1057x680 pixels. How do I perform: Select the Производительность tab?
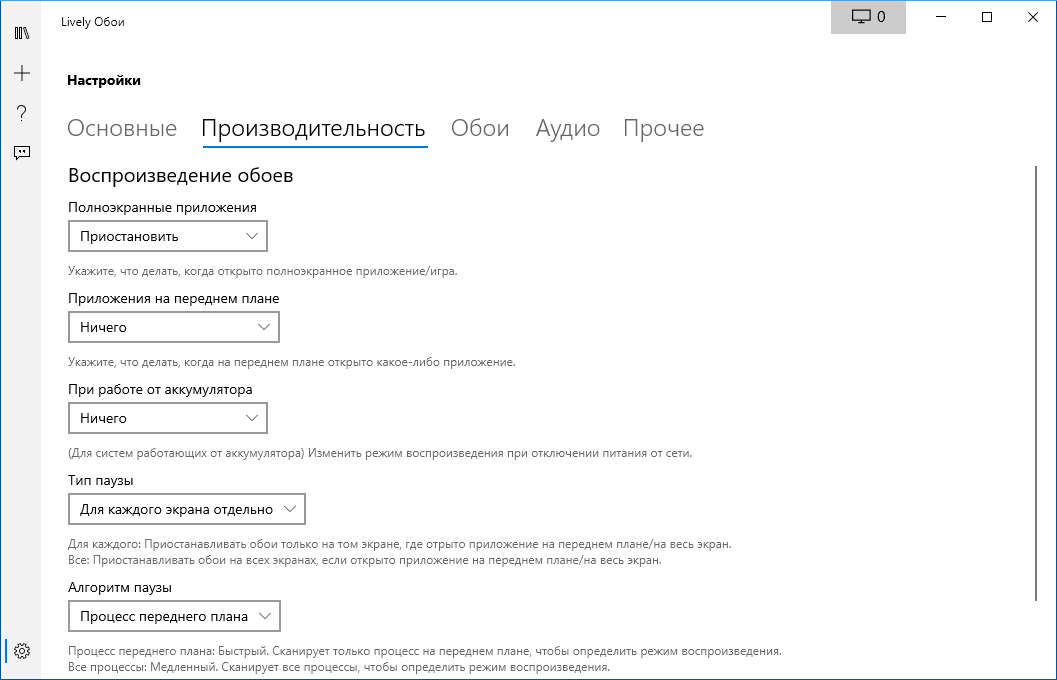313,128
